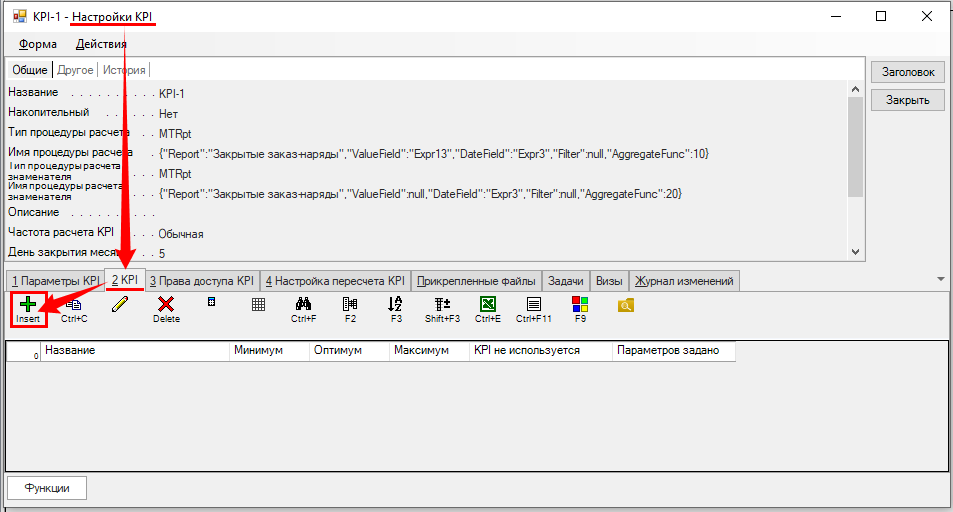Viewport: 953px width, 512px height.
Task: Expand the tab overflow arrow at right
Action: (x=941, y=279)
